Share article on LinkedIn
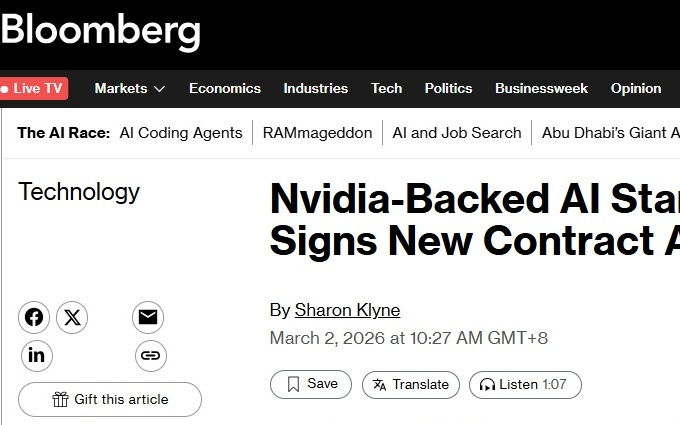This screenshot has width=680, height=425. (x=36, y=355)
